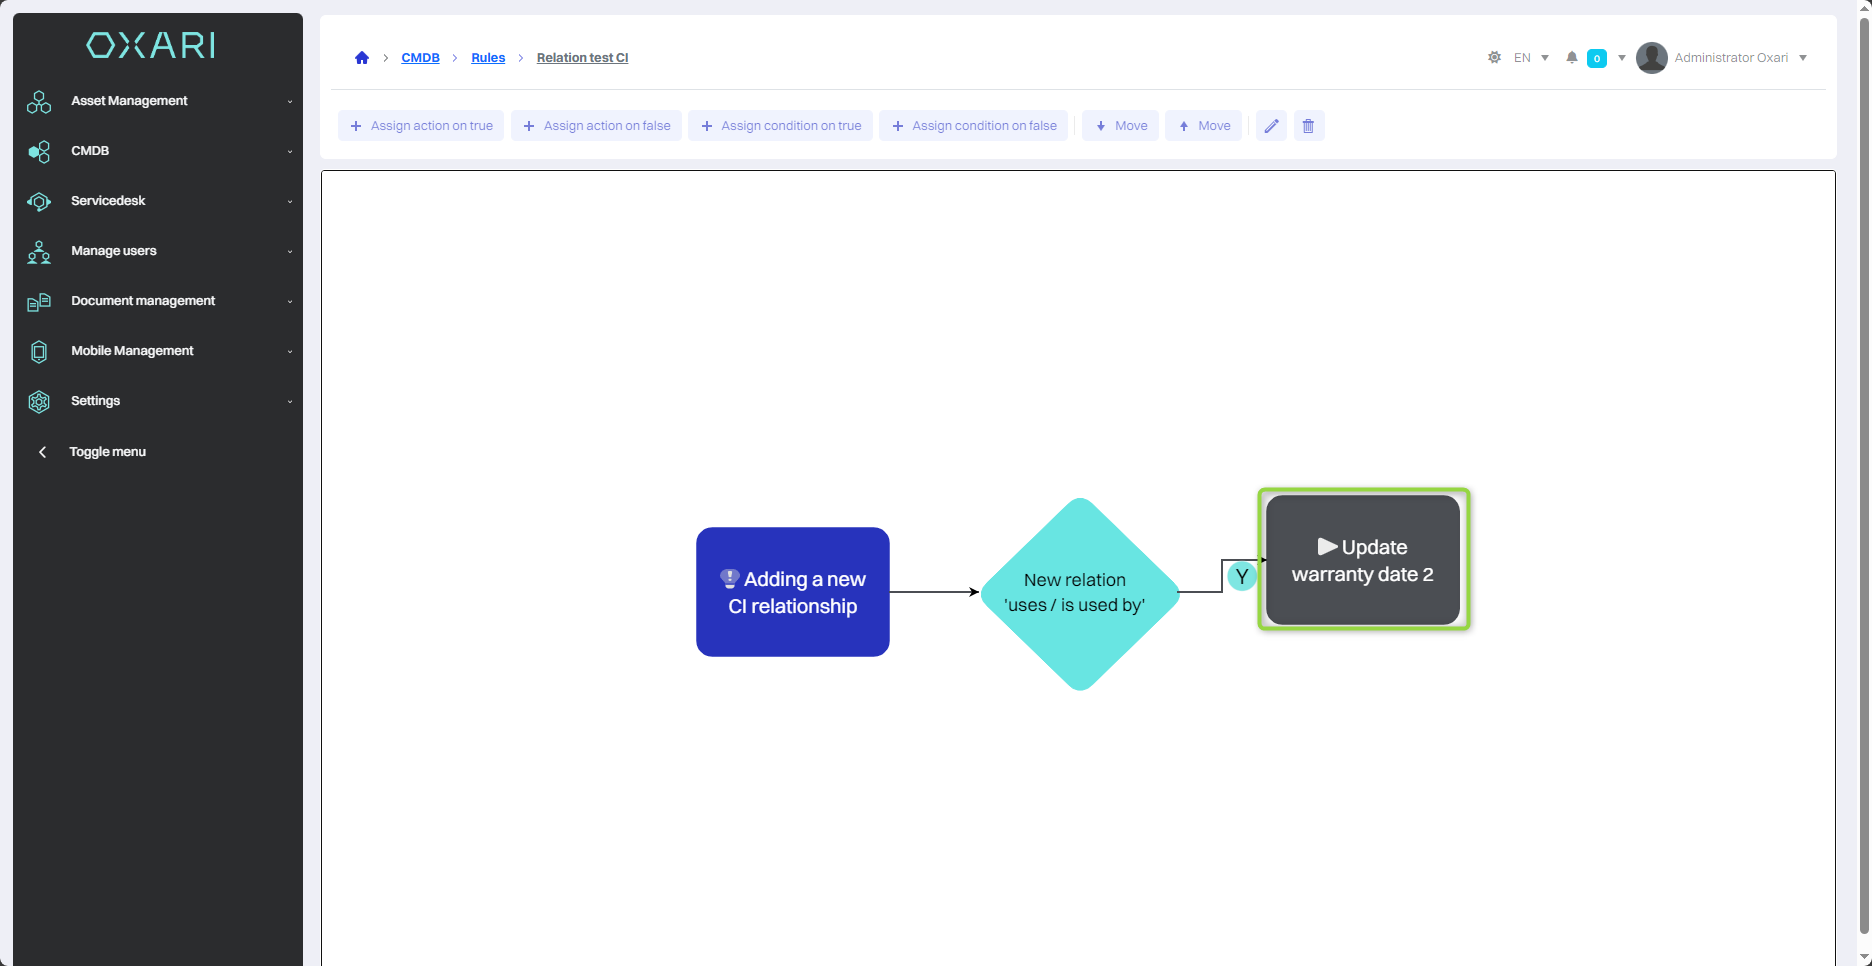Click the Mobile Management sidebar icon
Screen dimensions: 1872x966
pyautogui.click(x=39, y=352)
